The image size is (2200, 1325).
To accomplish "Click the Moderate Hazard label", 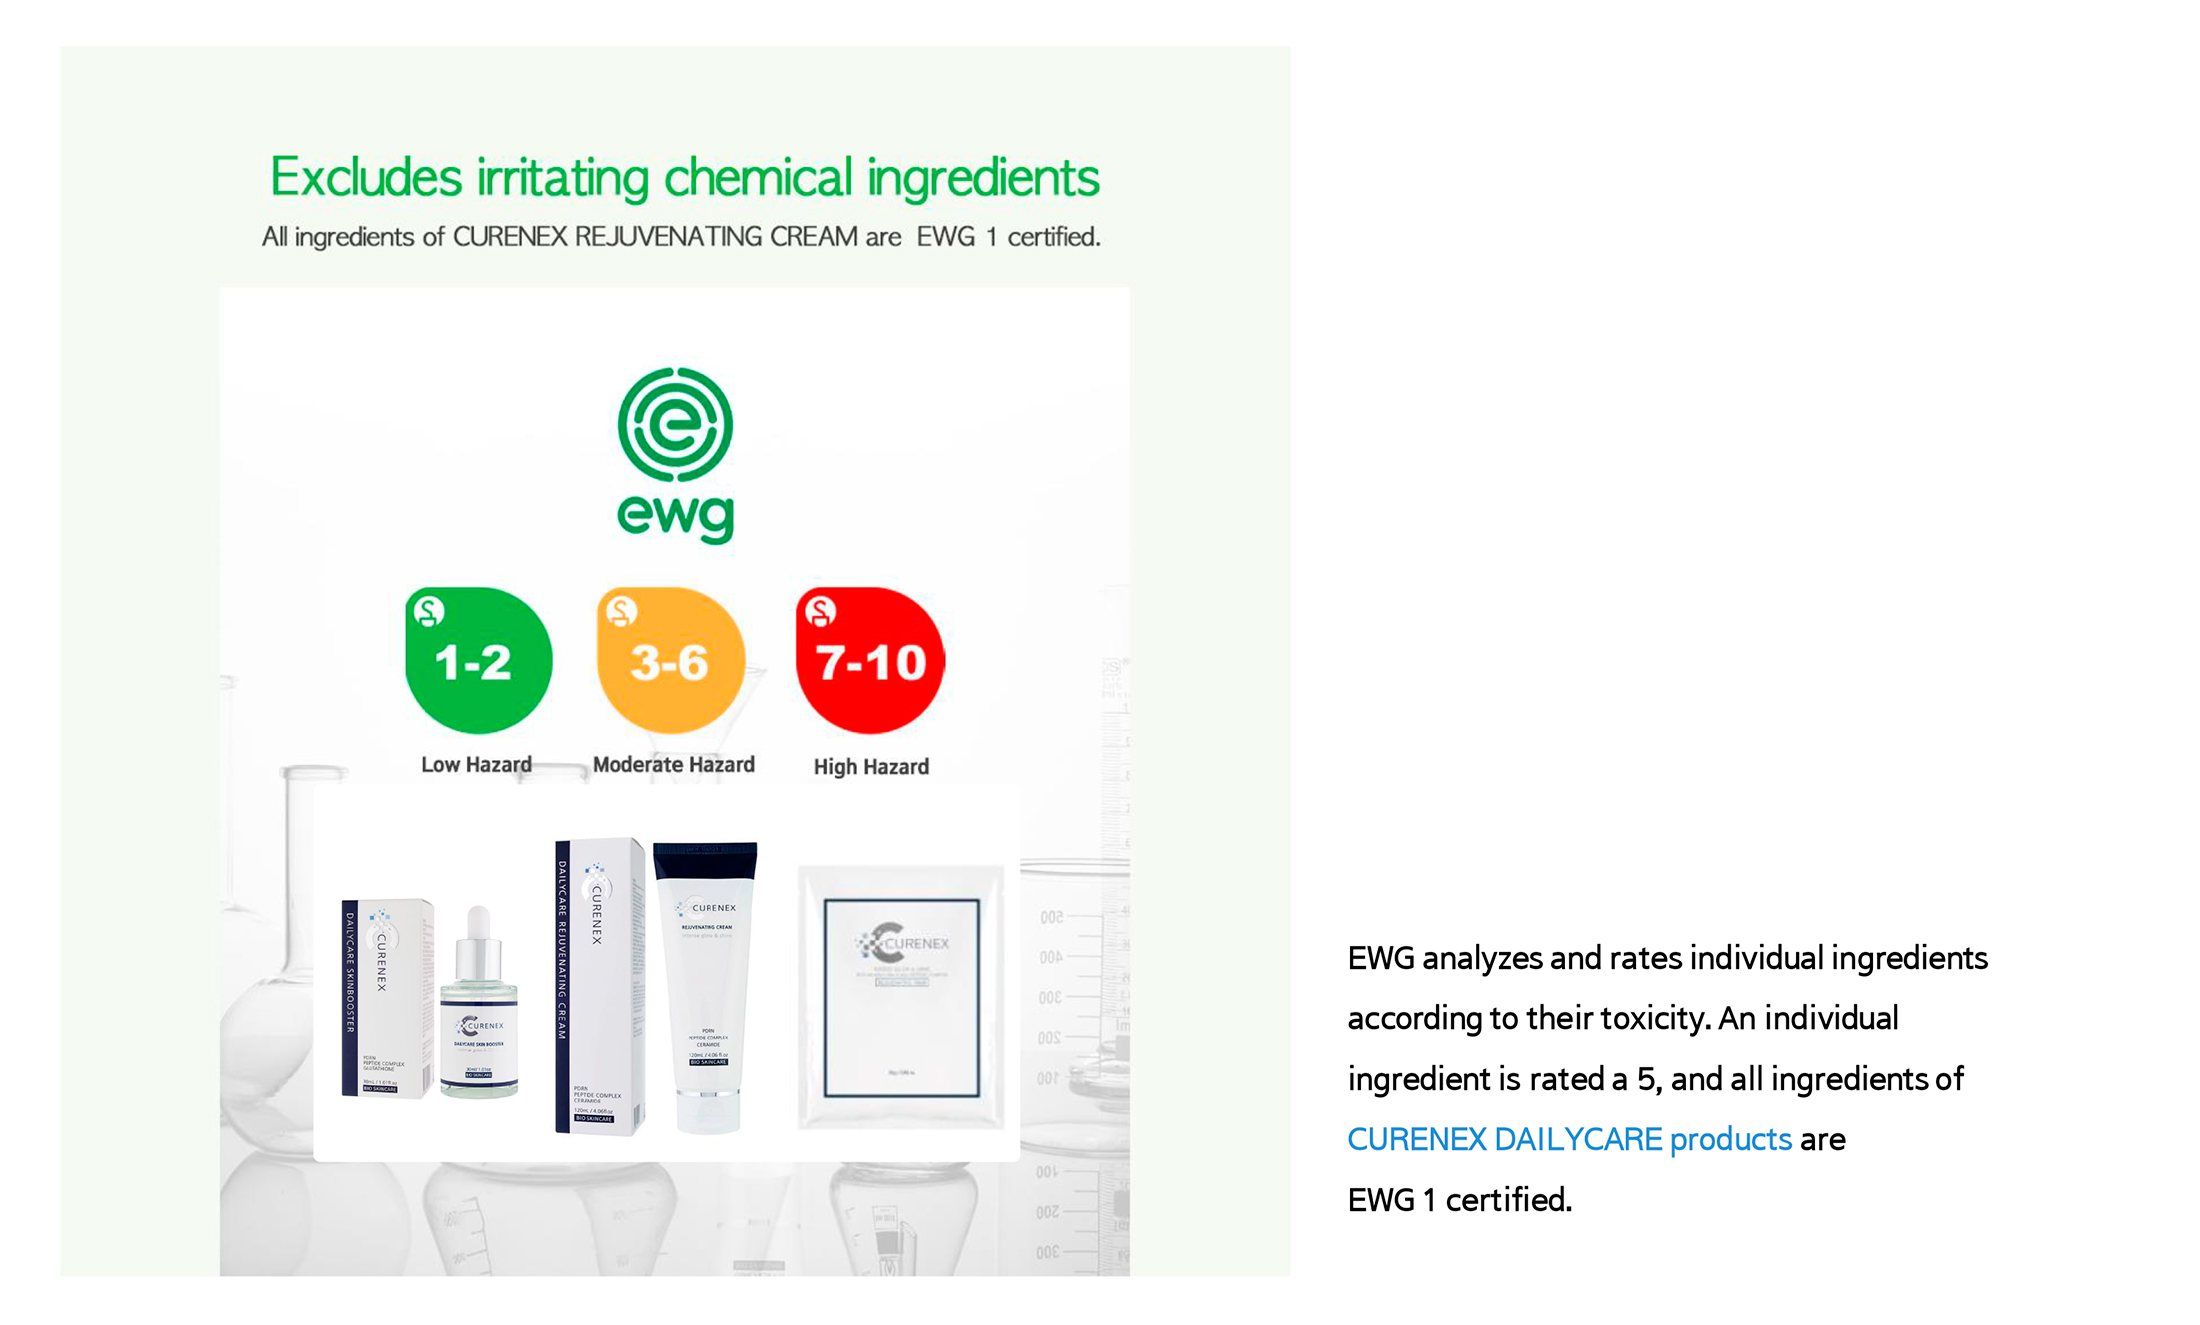I will pos(673,765).
